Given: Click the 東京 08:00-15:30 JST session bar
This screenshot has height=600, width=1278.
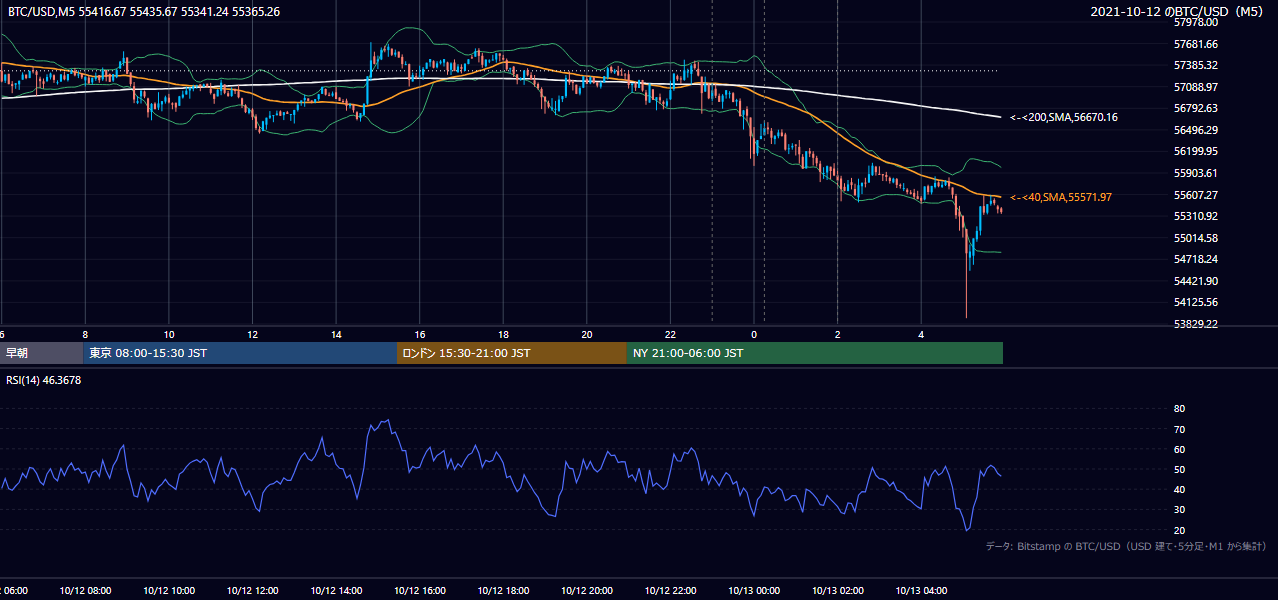Looking at the screenshot, I should click(240, 353).
